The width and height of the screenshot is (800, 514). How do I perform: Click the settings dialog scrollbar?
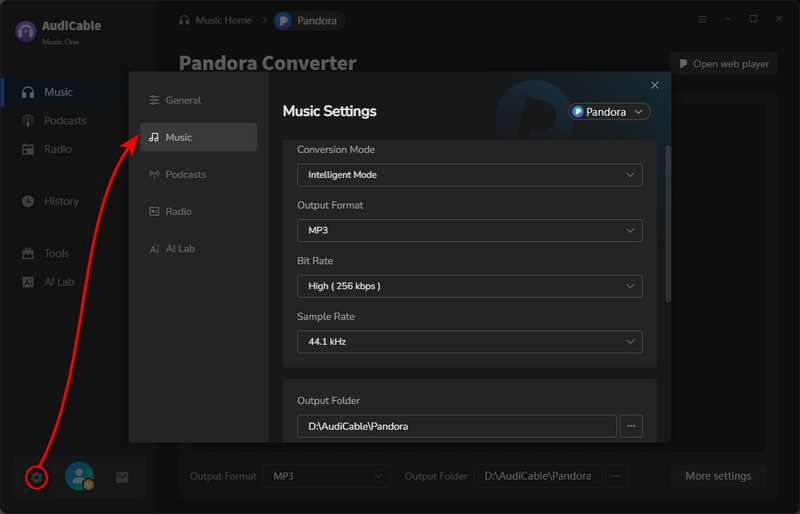(668, 225)
